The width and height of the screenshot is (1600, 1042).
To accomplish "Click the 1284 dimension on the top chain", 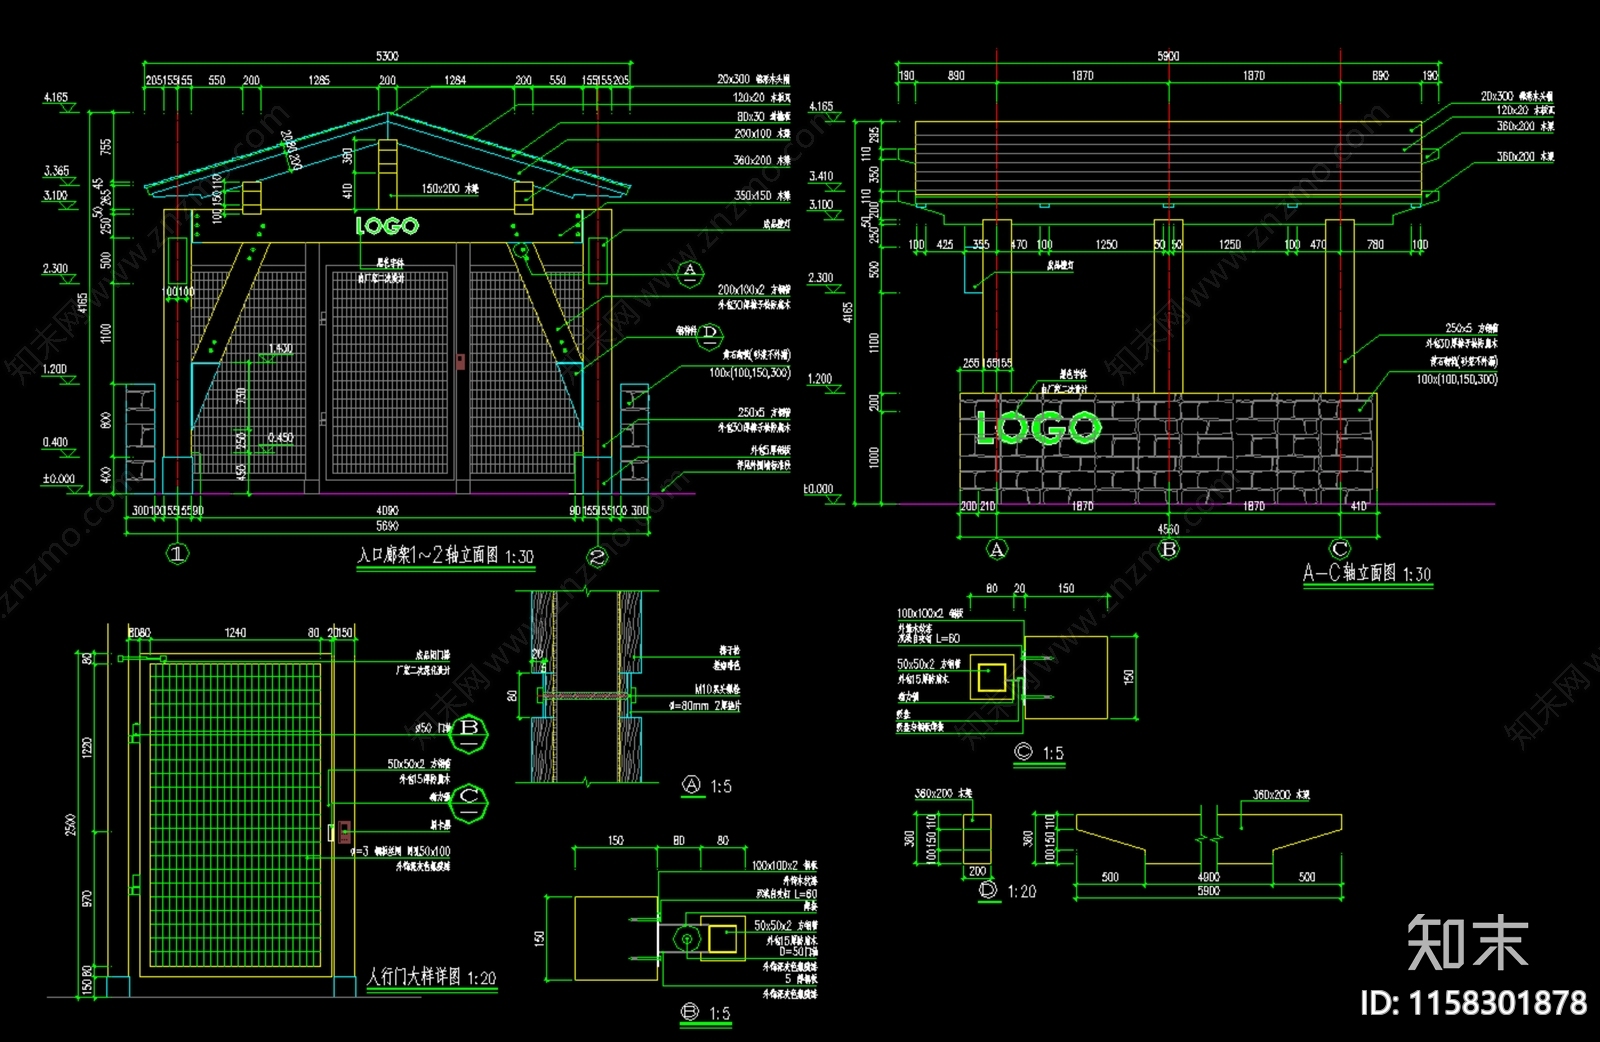I will 455,80.
